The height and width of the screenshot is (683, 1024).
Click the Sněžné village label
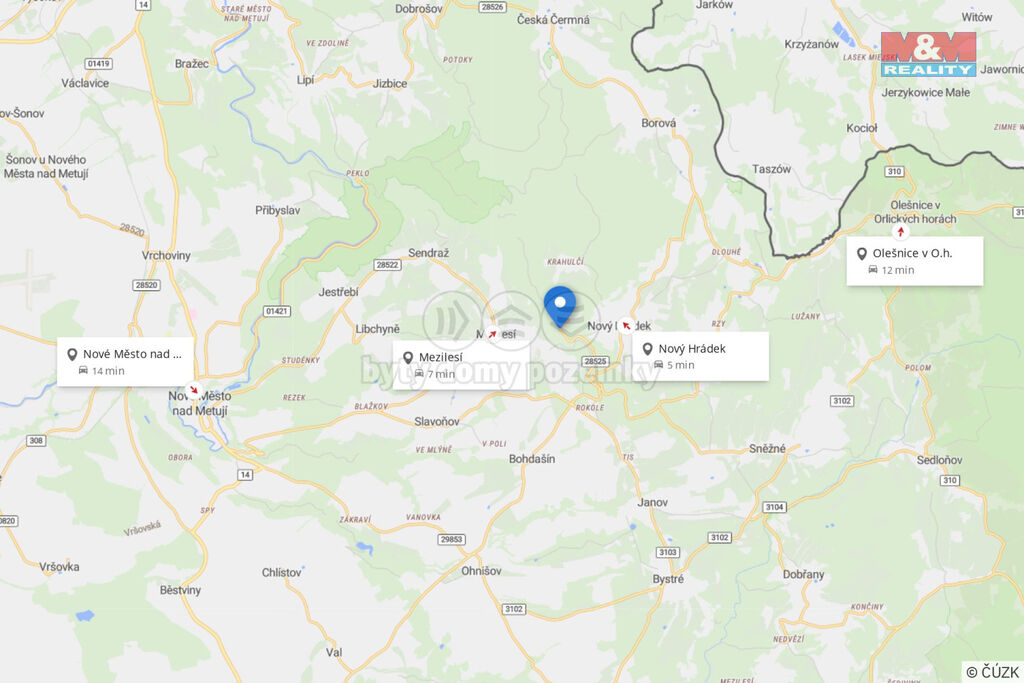767,449
